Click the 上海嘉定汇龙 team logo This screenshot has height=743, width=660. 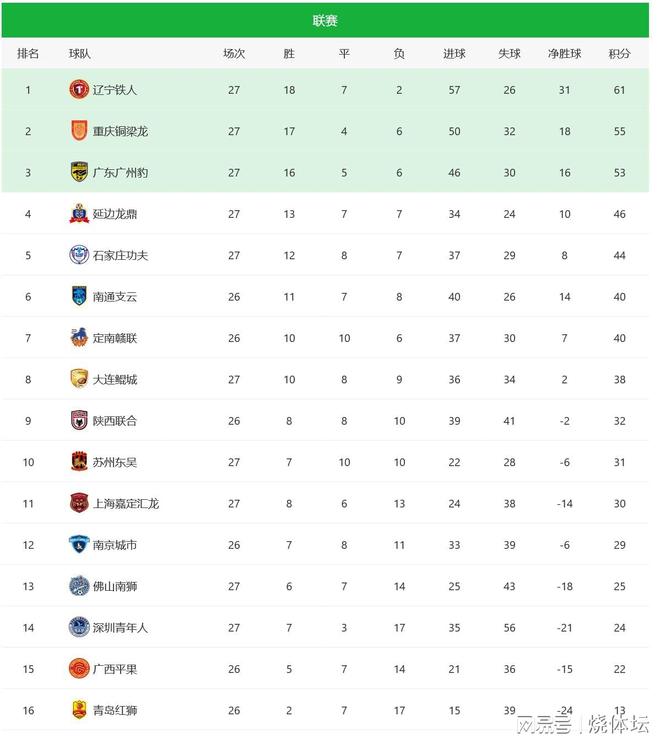click(x=78, y=503)
